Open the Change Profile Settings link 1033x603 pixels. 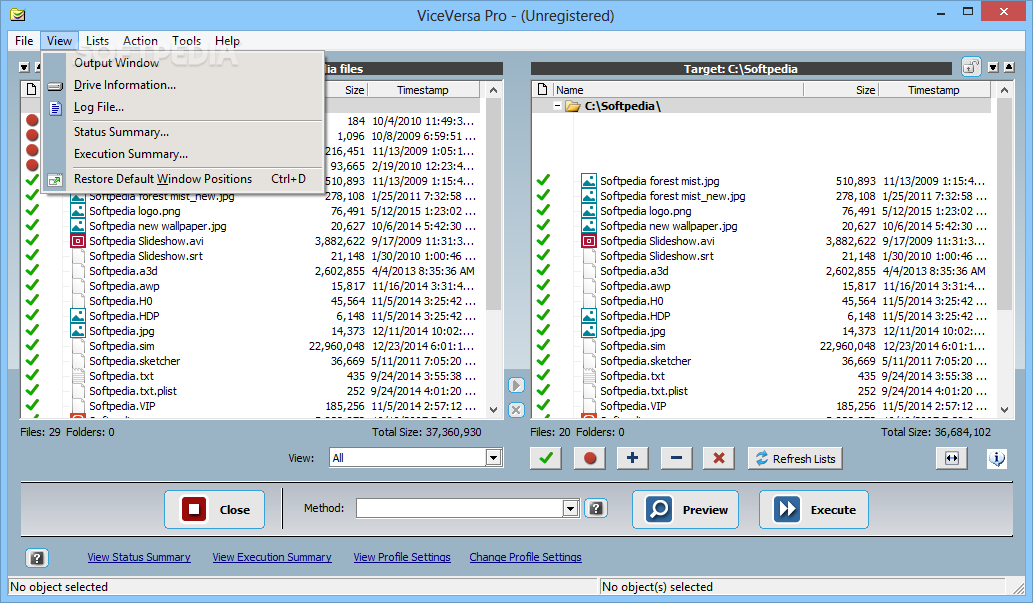(x=526, y=557)
